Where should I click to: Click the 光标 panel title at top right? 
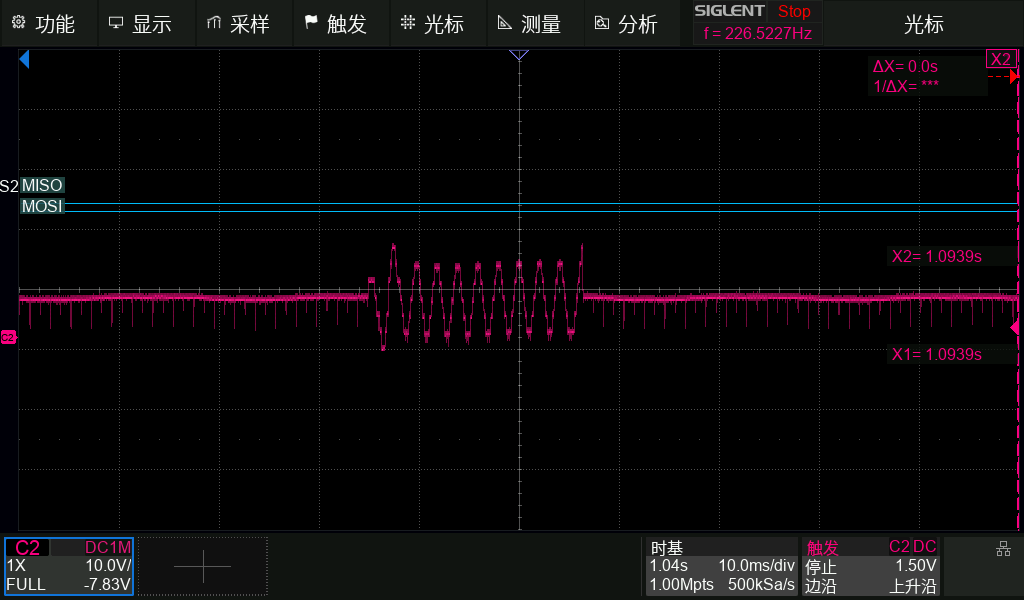tap(923, 24)
